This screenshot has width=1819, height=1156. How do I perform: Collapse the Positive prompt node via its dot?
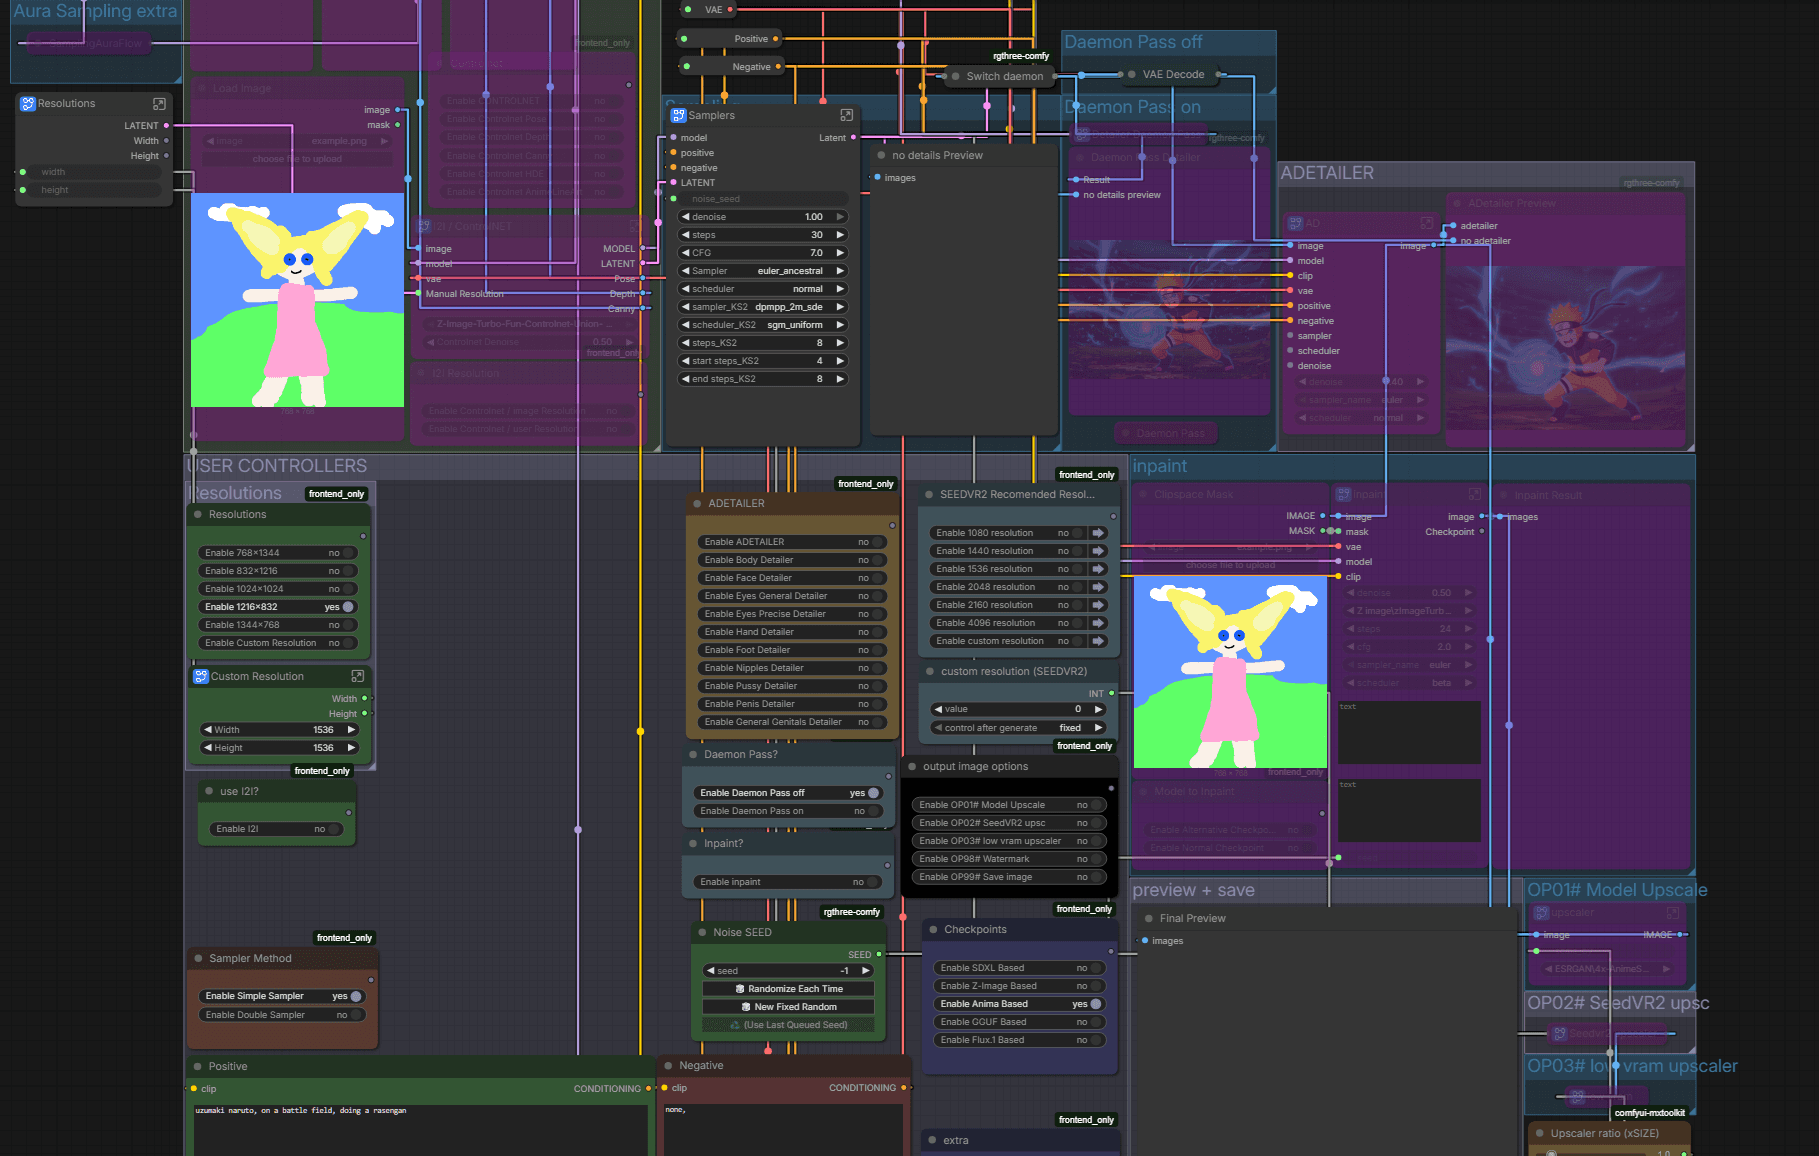(x=197, y=1066)
